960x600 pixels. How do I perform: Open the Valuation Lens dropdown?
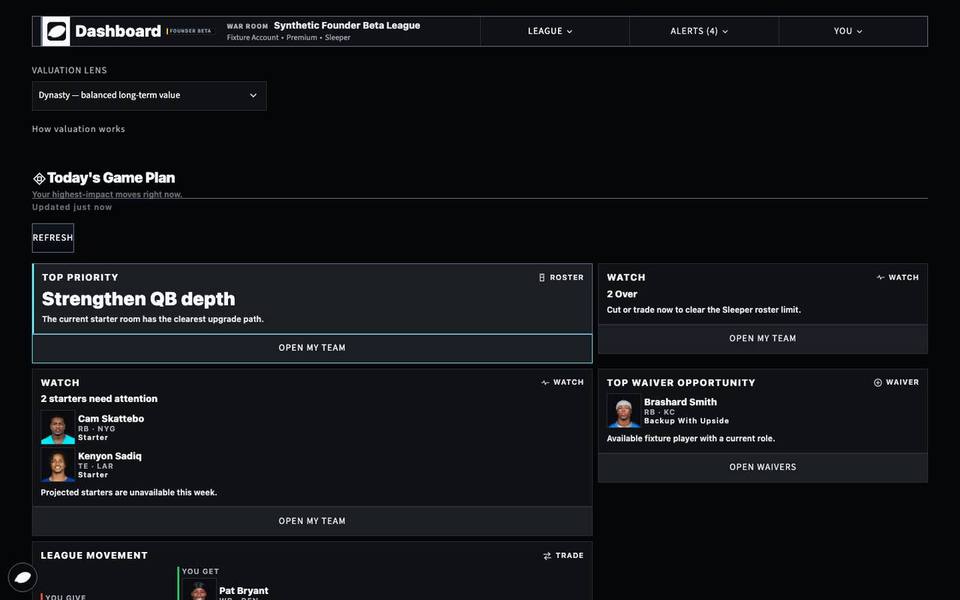pyautogui.click(x=149, y=96)
